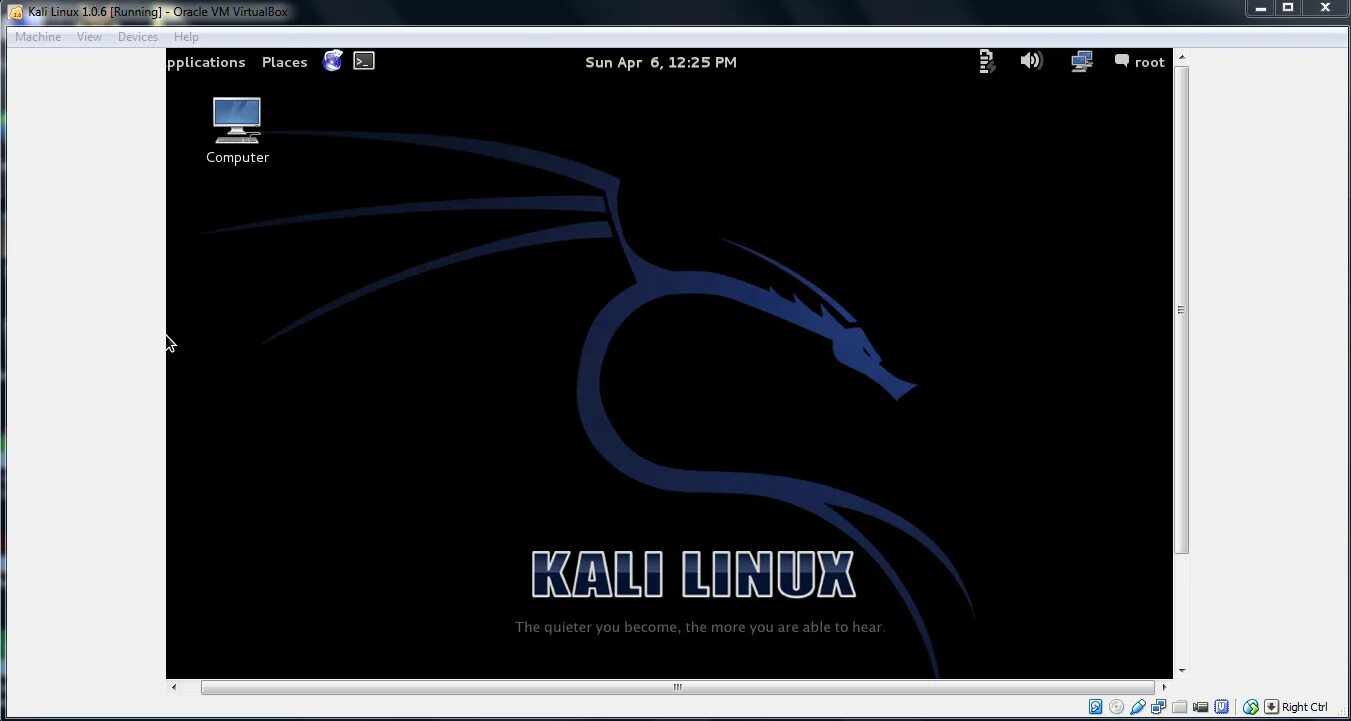Open the Places menu
This screenshot has height=721, width=1351.
point(285,62)
